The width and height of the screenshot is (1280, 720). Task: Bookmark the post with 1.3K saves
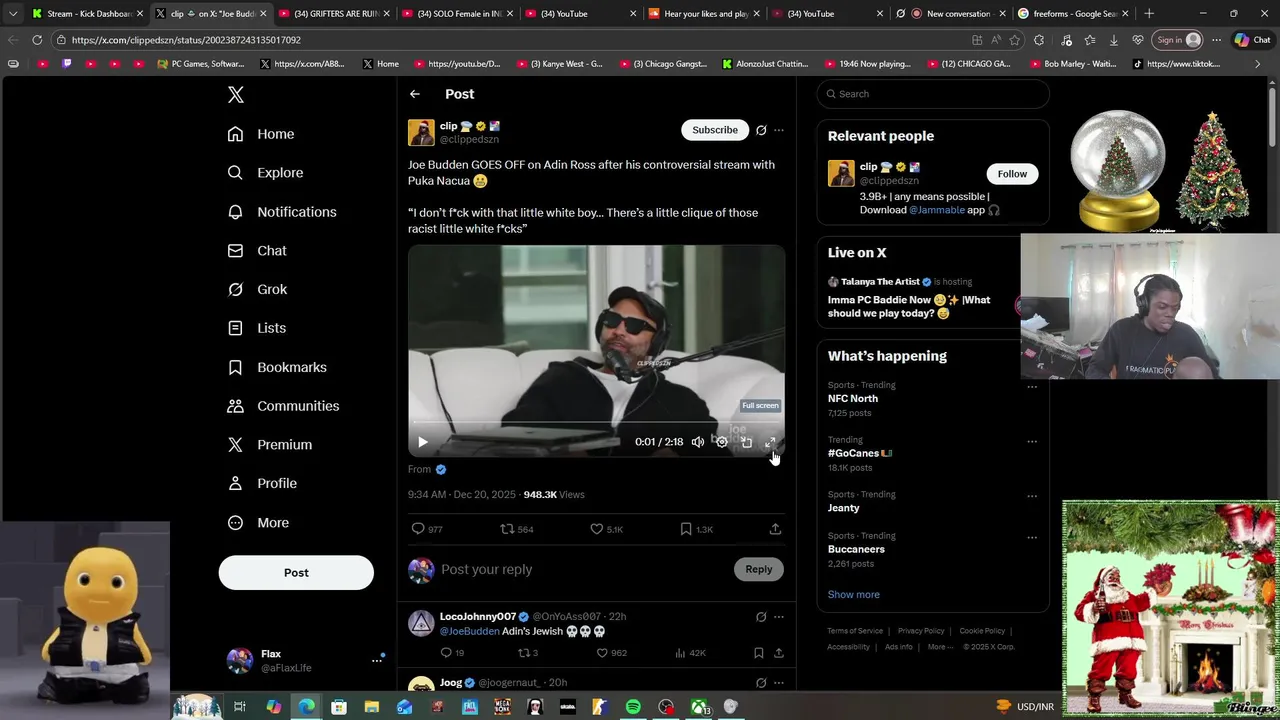pos(696,529)
